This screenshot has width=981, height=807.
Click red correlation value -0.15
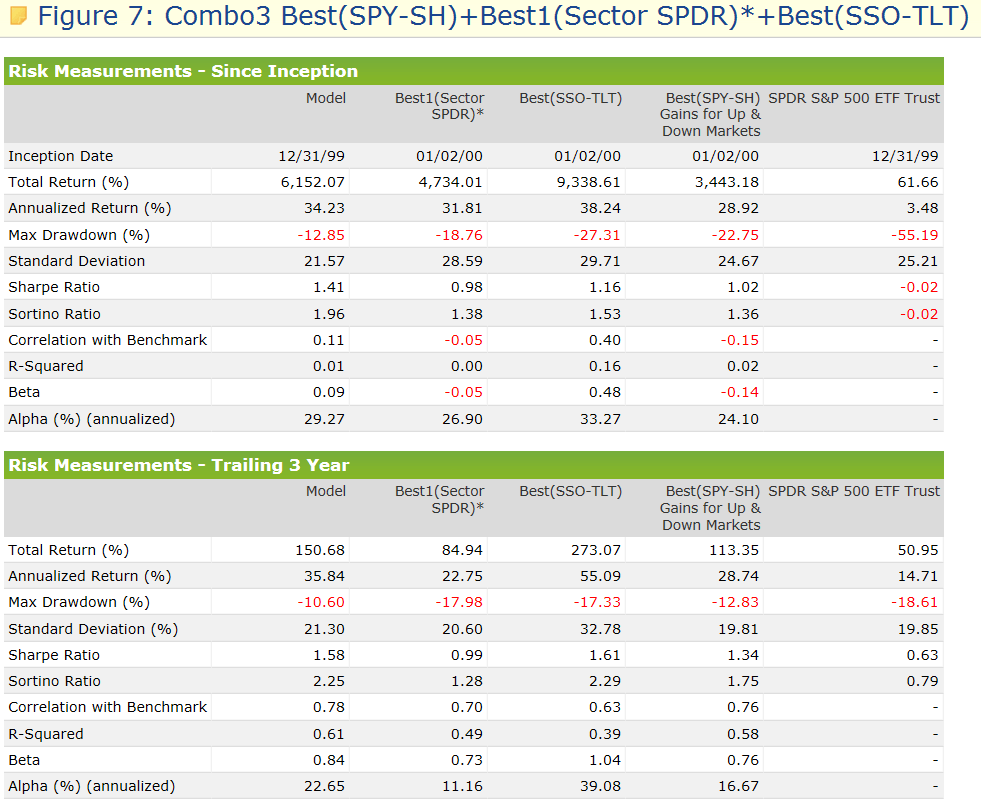click(739, 340)
